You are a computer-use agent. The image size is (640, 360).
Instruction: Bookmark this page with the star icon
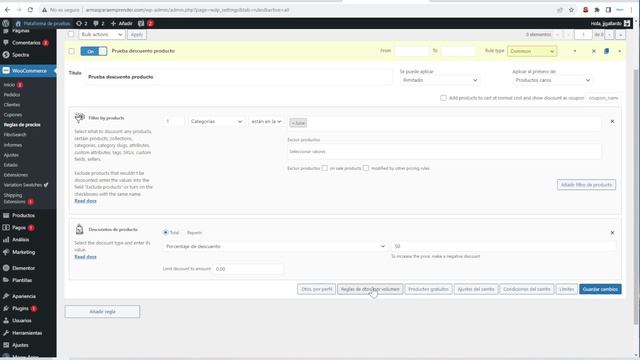coord(571,10)
